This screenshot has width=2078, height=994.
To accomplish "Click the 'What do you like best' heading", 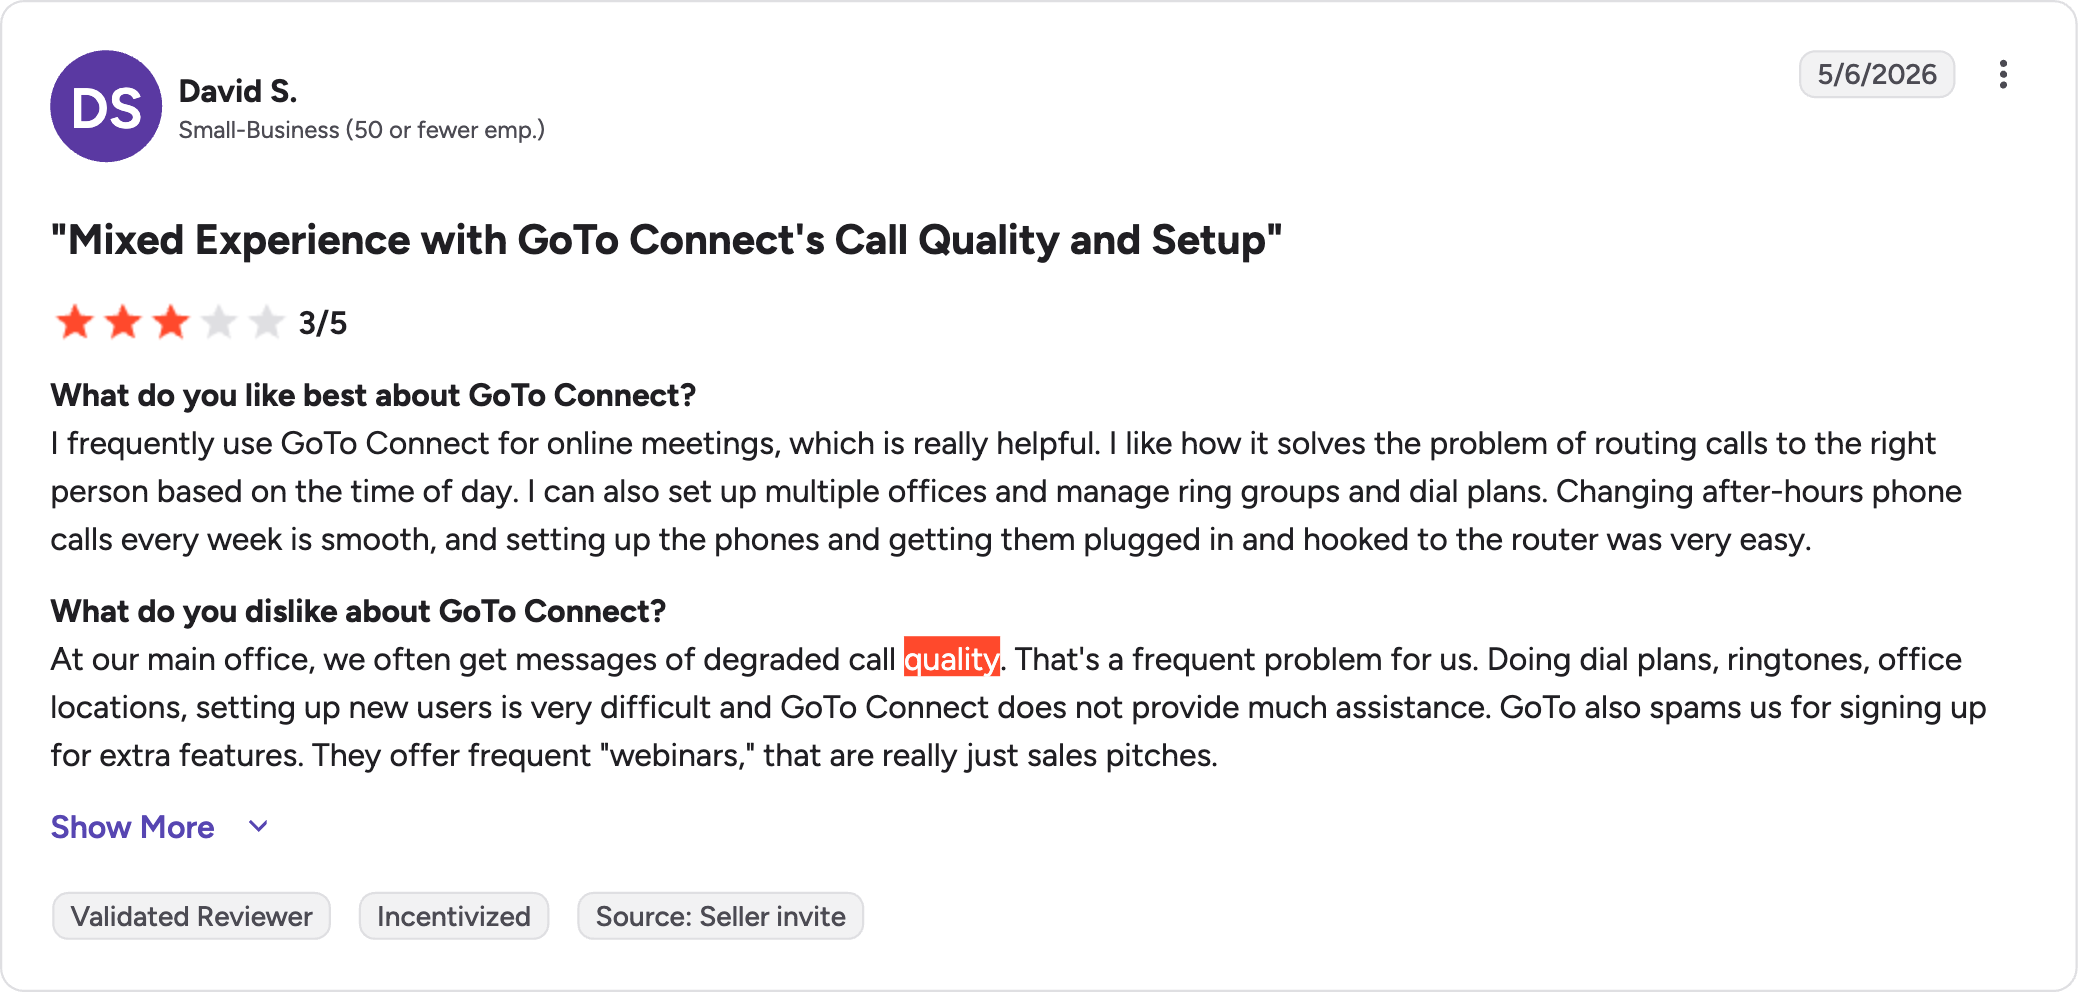I will (373, 395).
